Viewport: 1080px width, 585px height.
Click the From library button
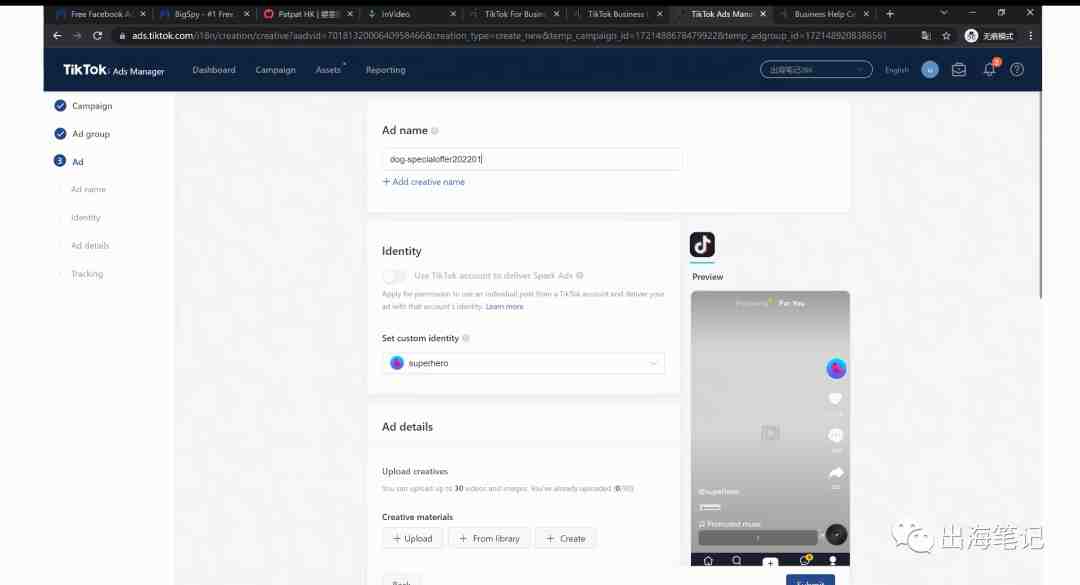(x=490, y=538)
